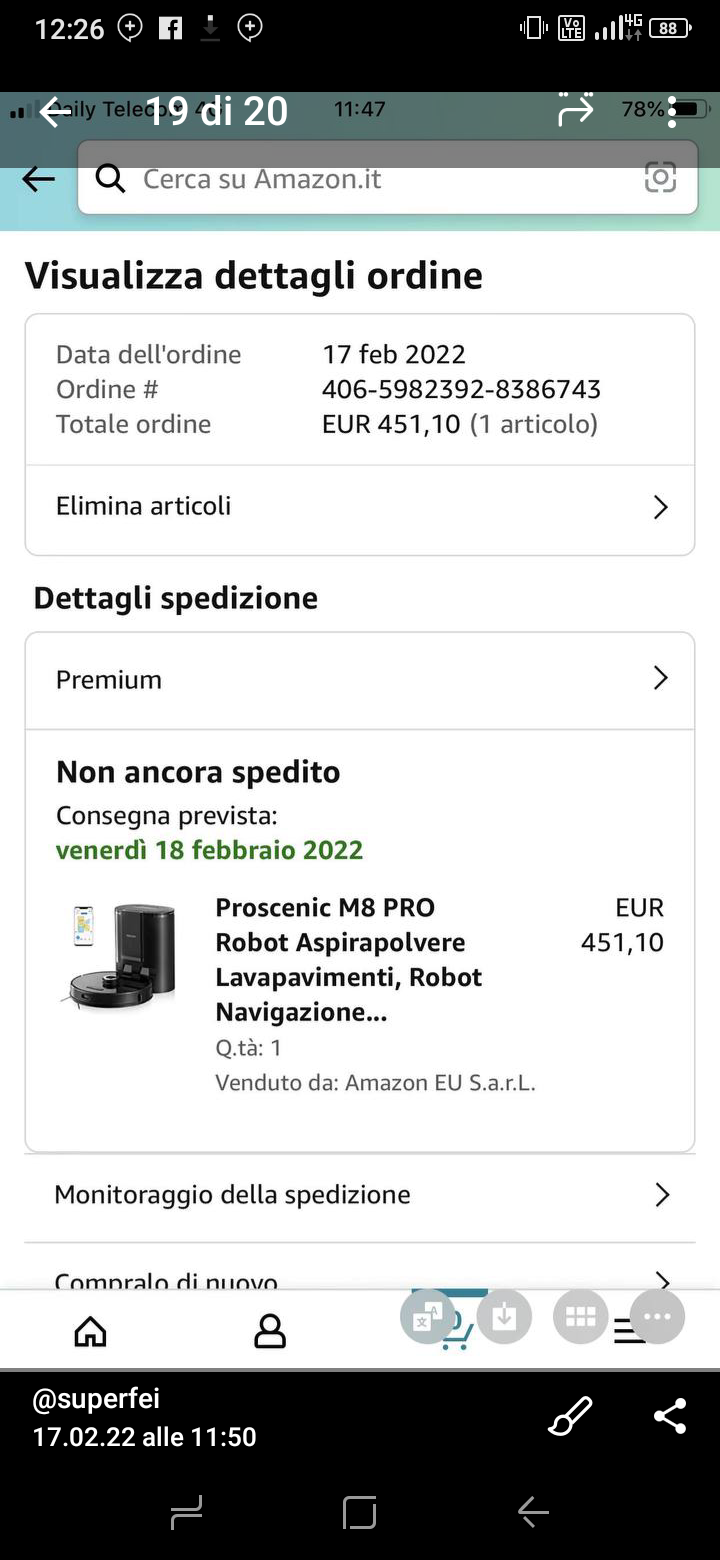
Task: Tap the camera scan icon in search bar
Action: (x=660, y=179)
